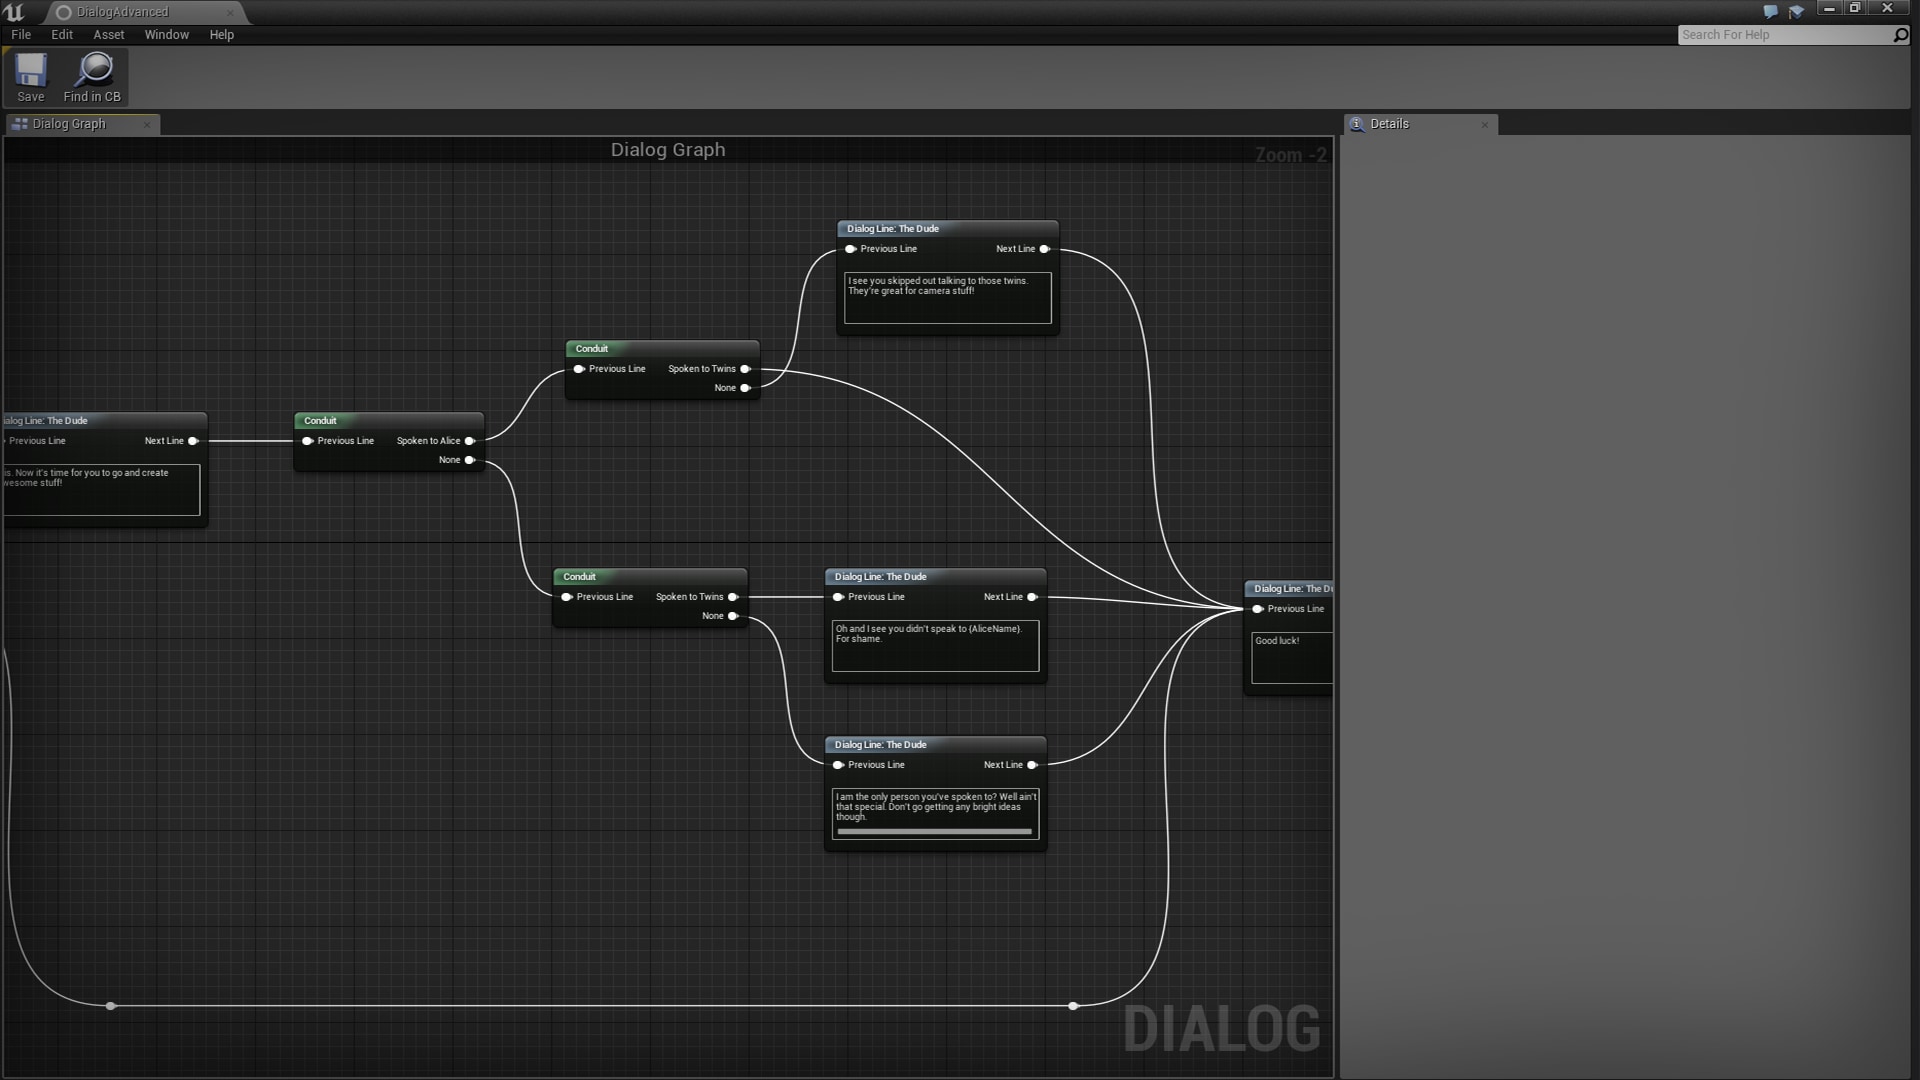Click the feedback chat icon near window controls
Screen dimensions: 1920x1080
click(1769, 11)
